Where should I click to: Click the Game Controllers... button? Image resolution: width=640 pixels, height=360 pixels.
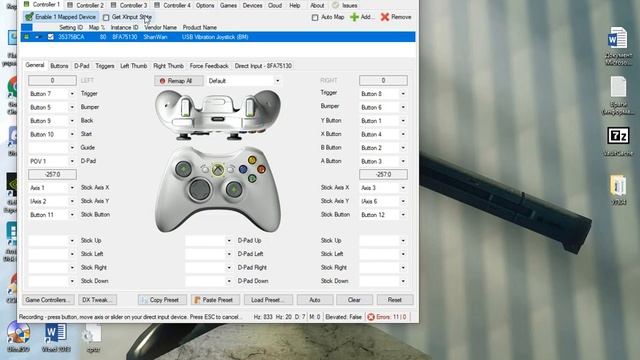48,300
